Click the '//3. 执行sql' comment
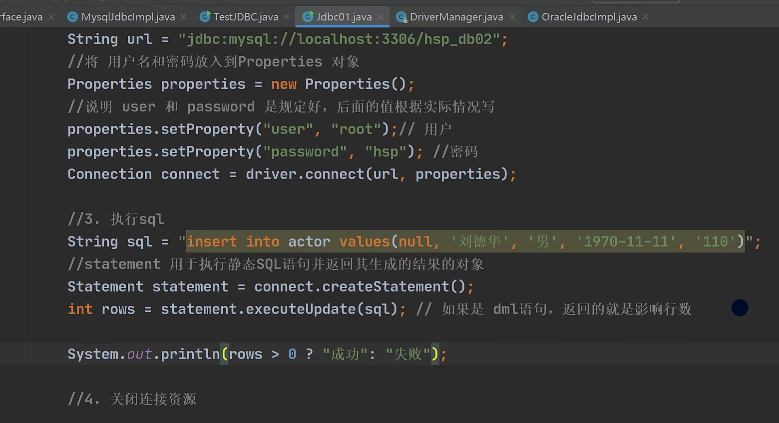Image resolution: width=779 pixels, height=423 pixels. point(116,219)
